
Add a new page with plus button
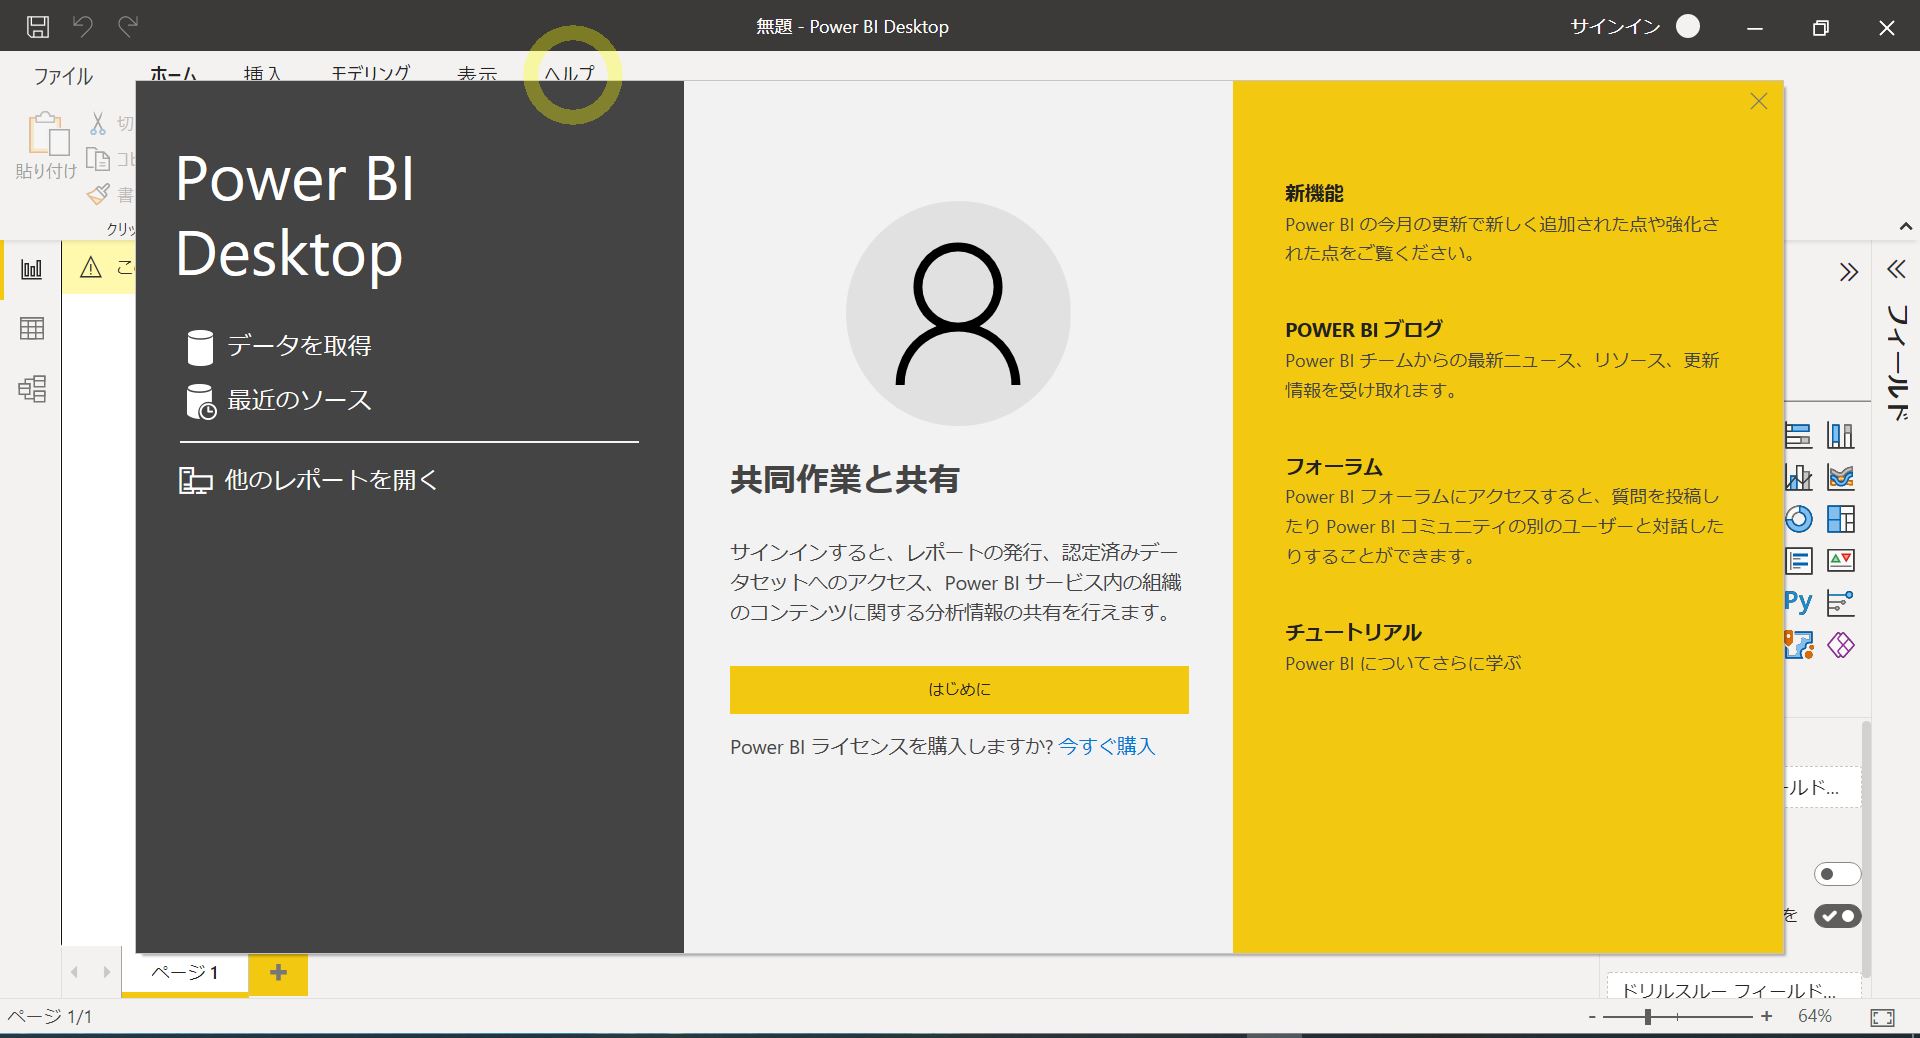[x=278, y=972]
